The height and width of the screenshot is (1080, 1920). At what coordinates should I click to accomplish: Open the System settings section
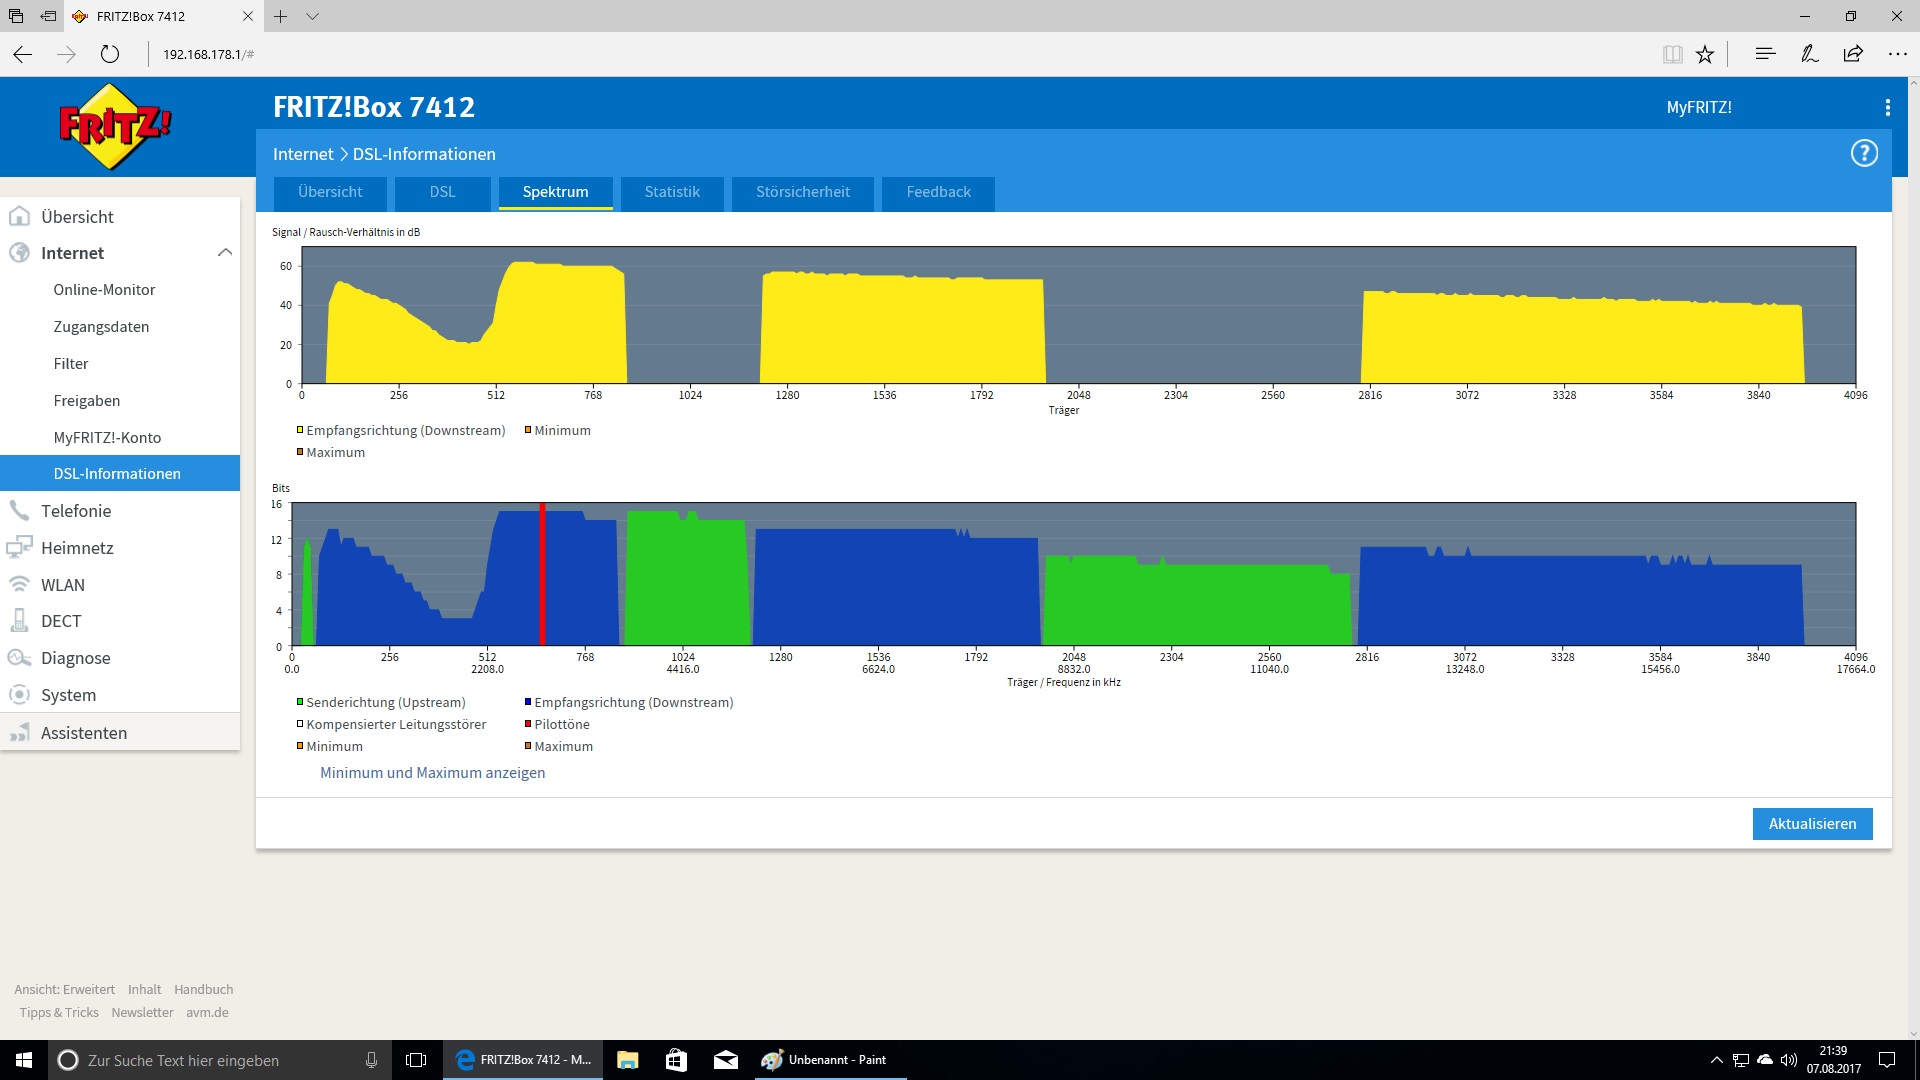68,695
